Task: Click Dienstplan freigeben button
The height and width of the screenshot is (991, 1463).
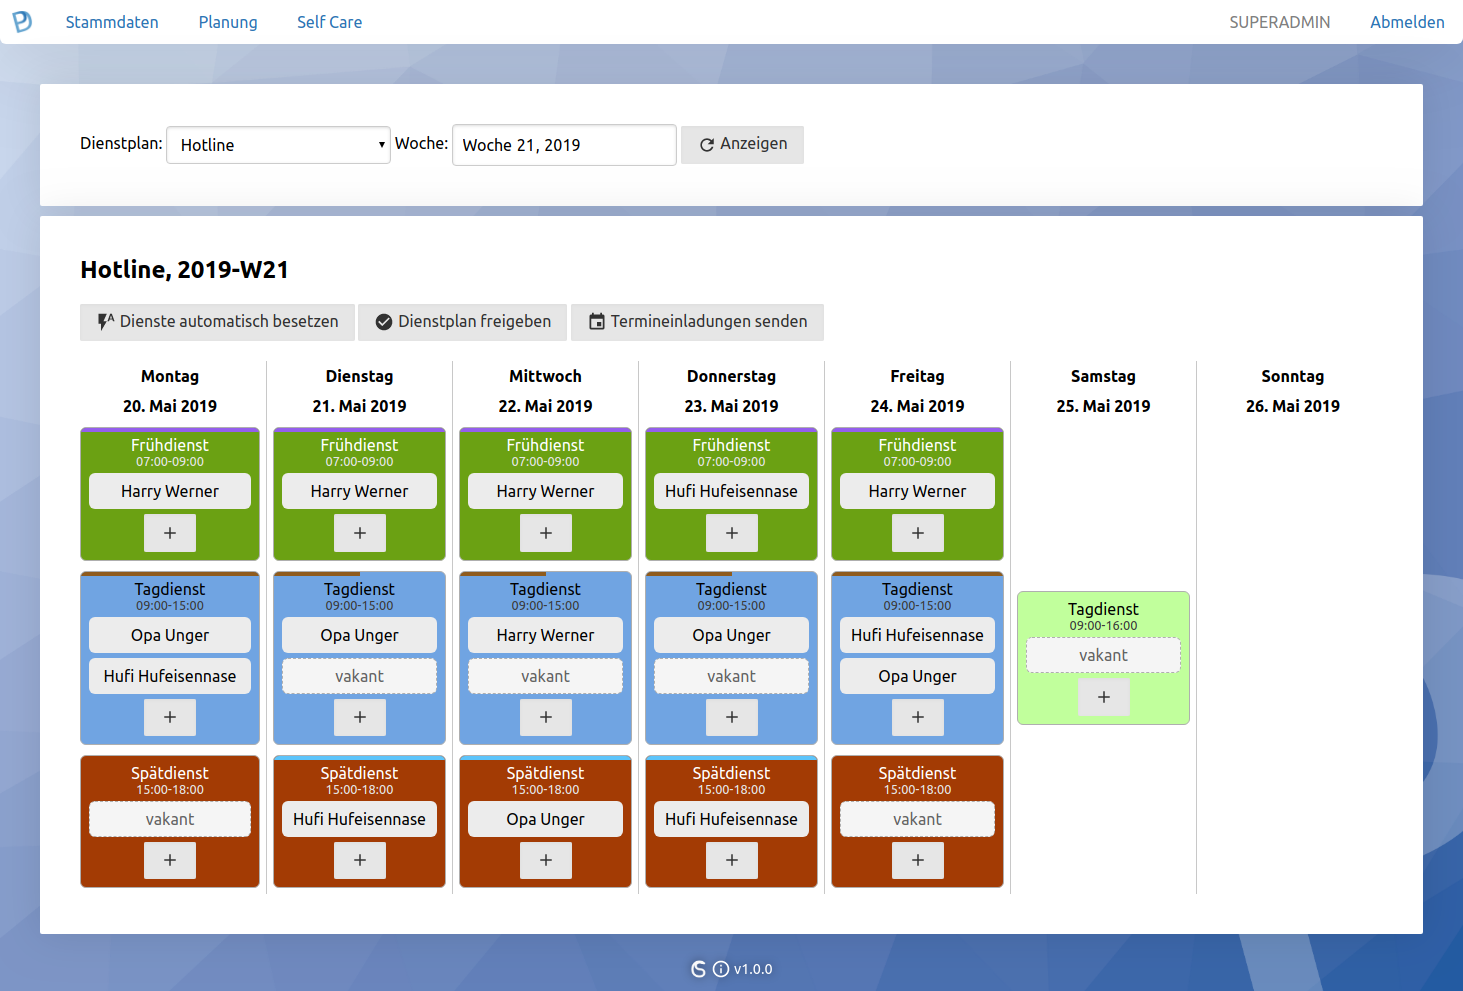Action: [462, 322]
